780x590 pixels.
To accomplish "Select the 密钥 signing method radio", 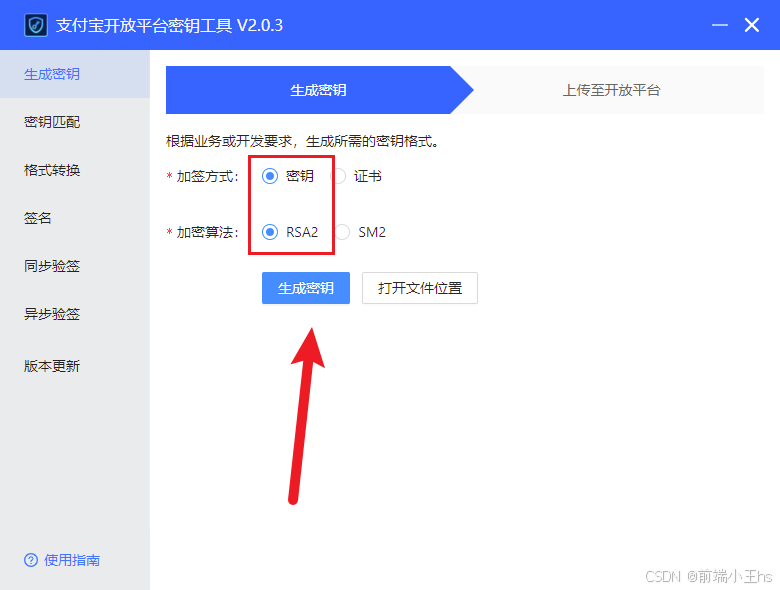I will (270, 176).
